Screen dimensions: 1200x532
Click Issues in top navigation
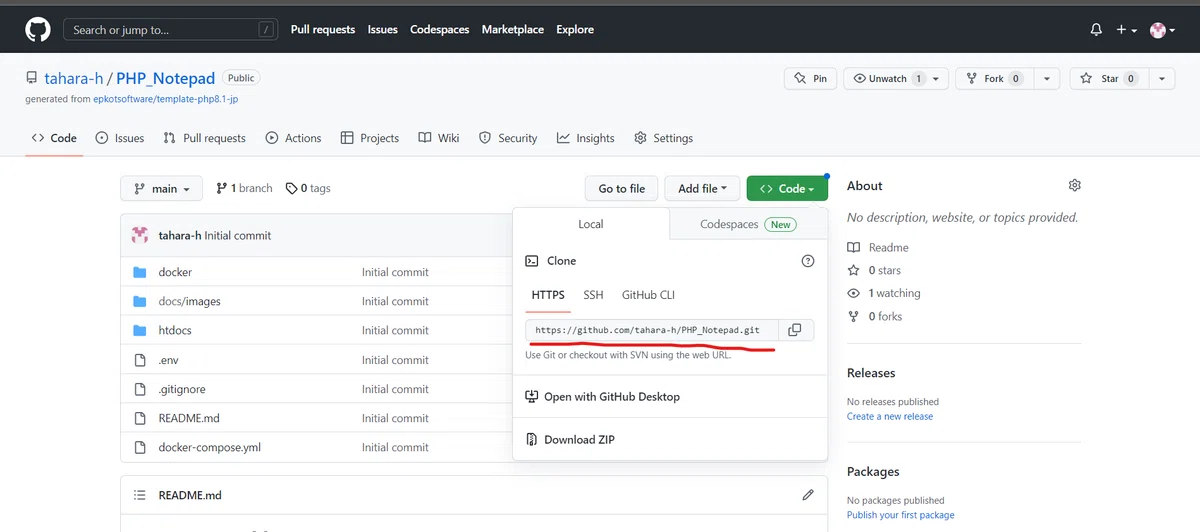[383, 30]
